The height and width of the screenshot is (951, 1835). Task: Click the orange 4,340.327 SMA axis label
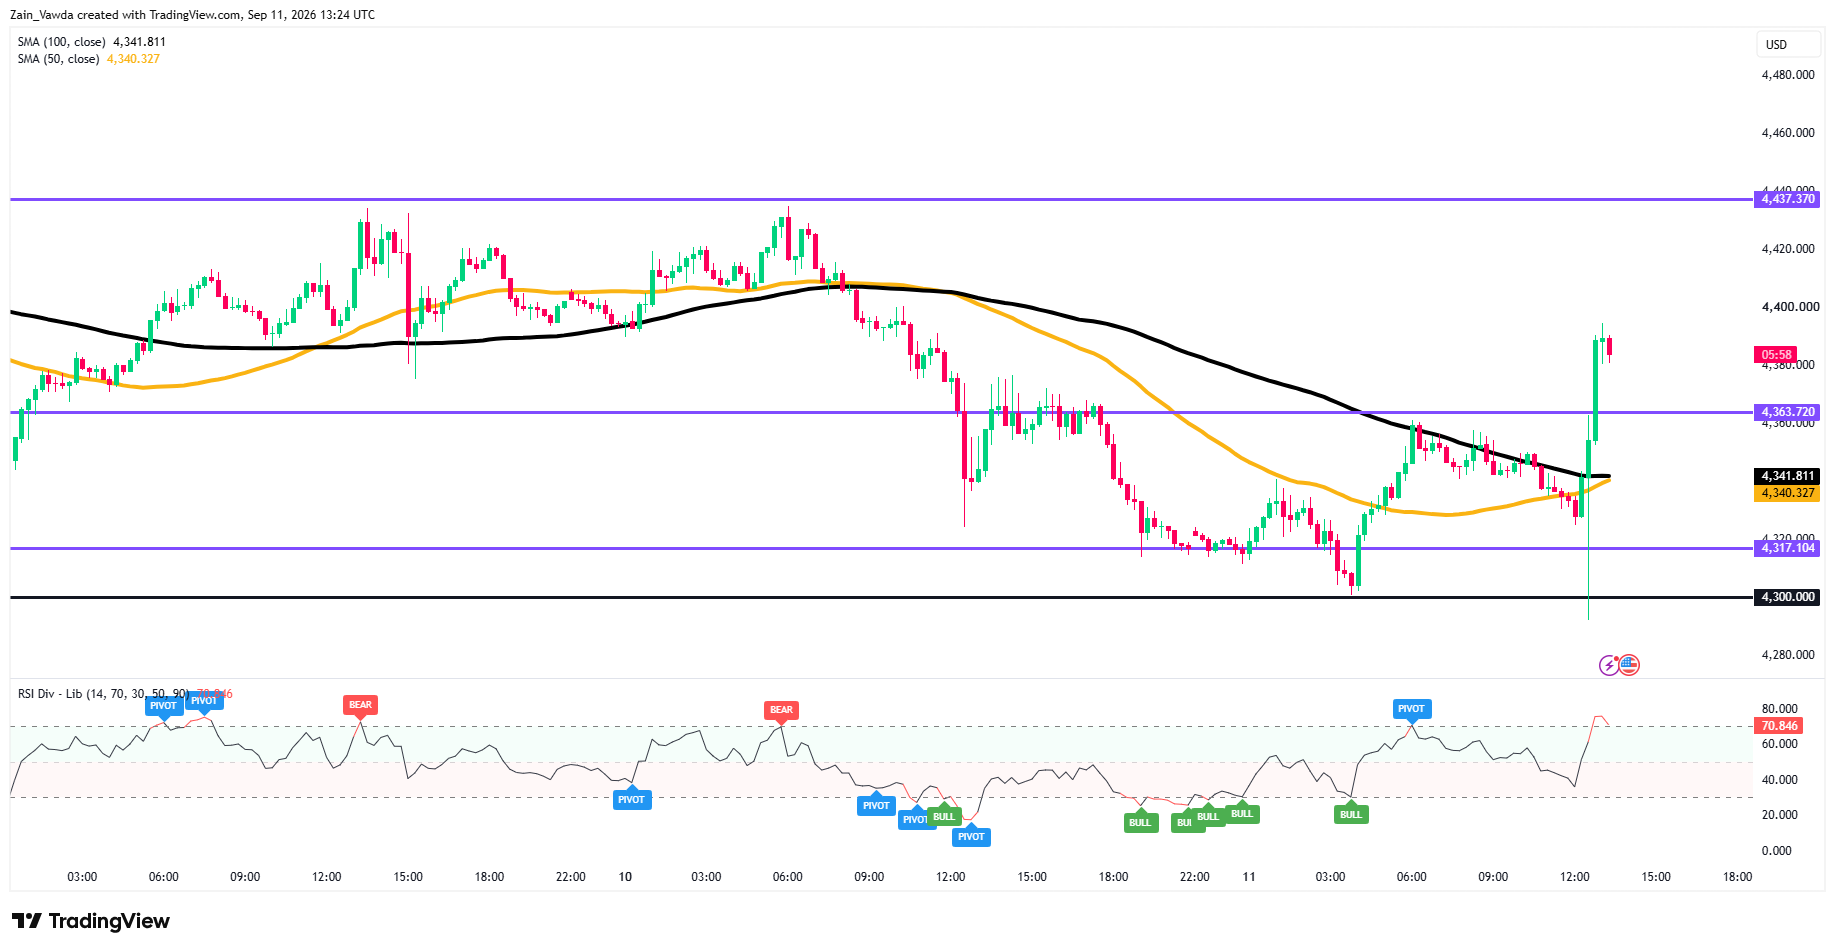tap(1788, 493)
